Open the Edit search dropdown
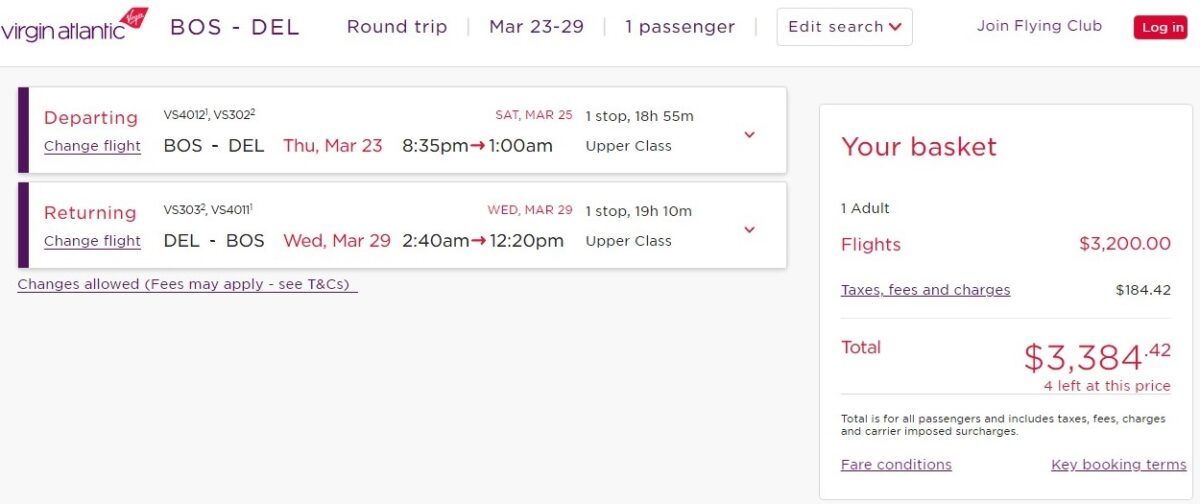 tap(844, 27)
